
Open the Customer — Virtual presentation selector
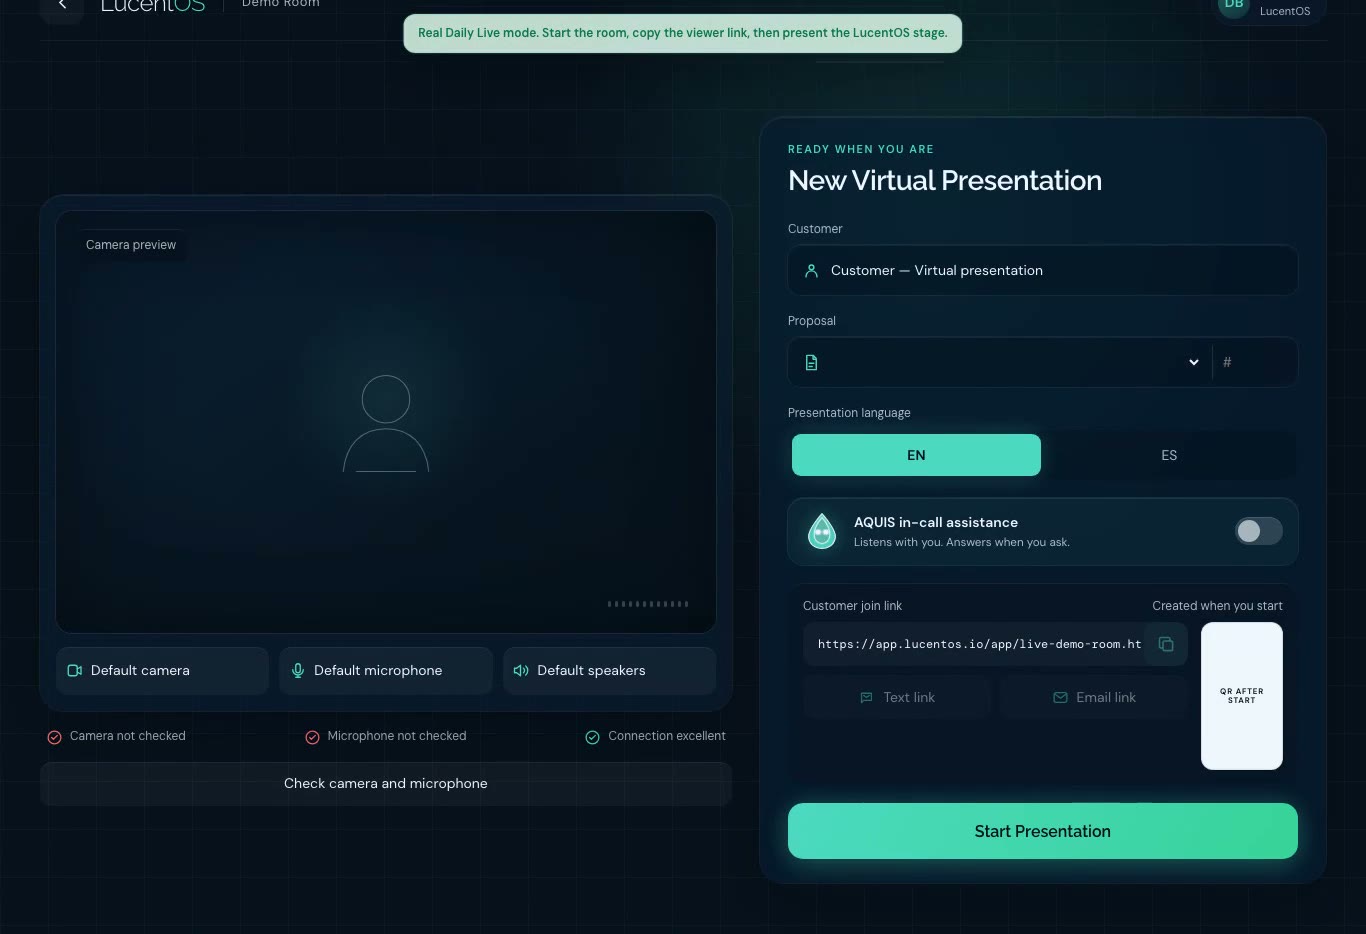pyautogui.click(x=1043, y=270)
